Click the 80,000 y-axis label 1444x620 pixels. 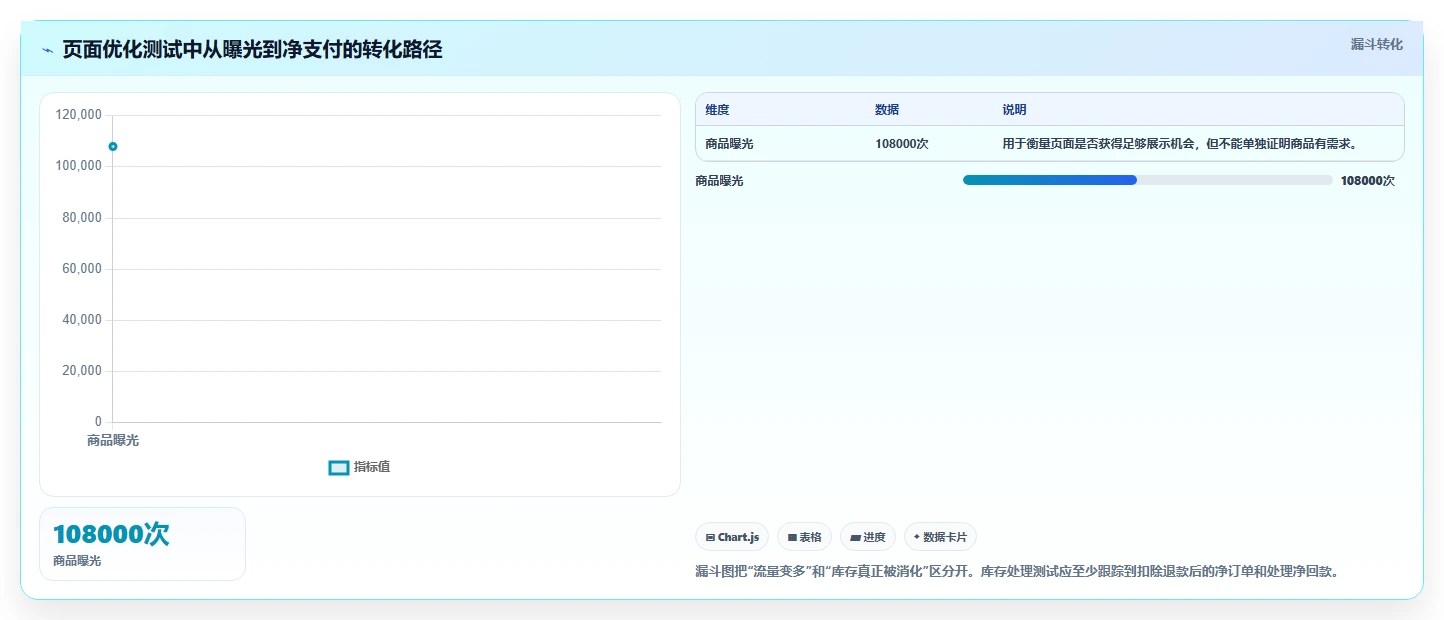tap(82, 218)
